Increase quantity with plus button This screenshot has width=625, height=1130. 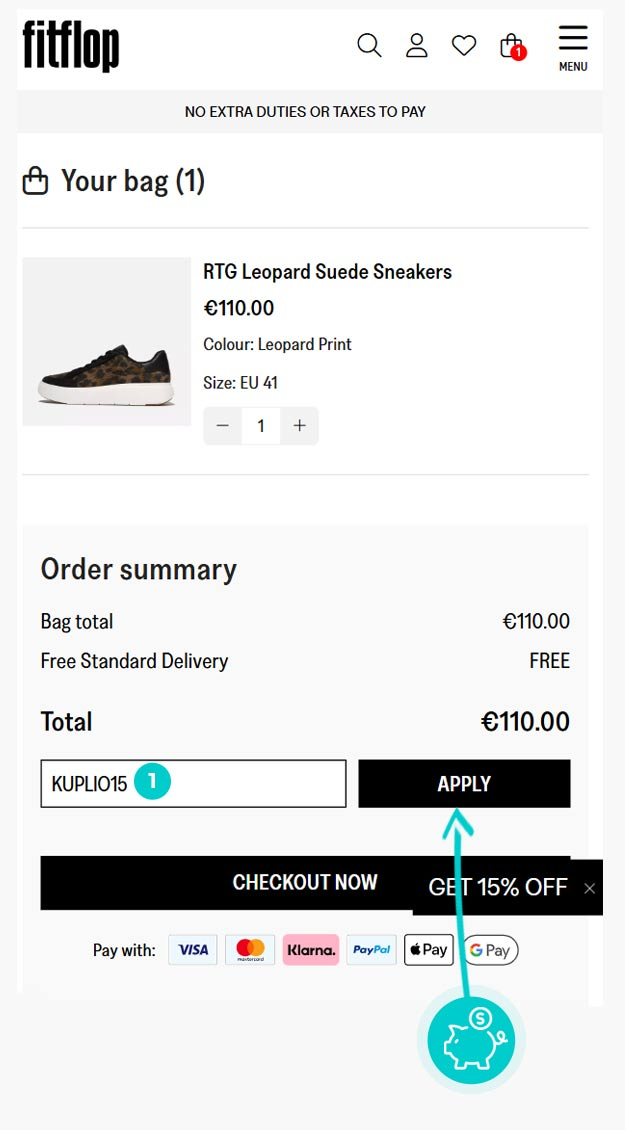[x=299, y=426]
